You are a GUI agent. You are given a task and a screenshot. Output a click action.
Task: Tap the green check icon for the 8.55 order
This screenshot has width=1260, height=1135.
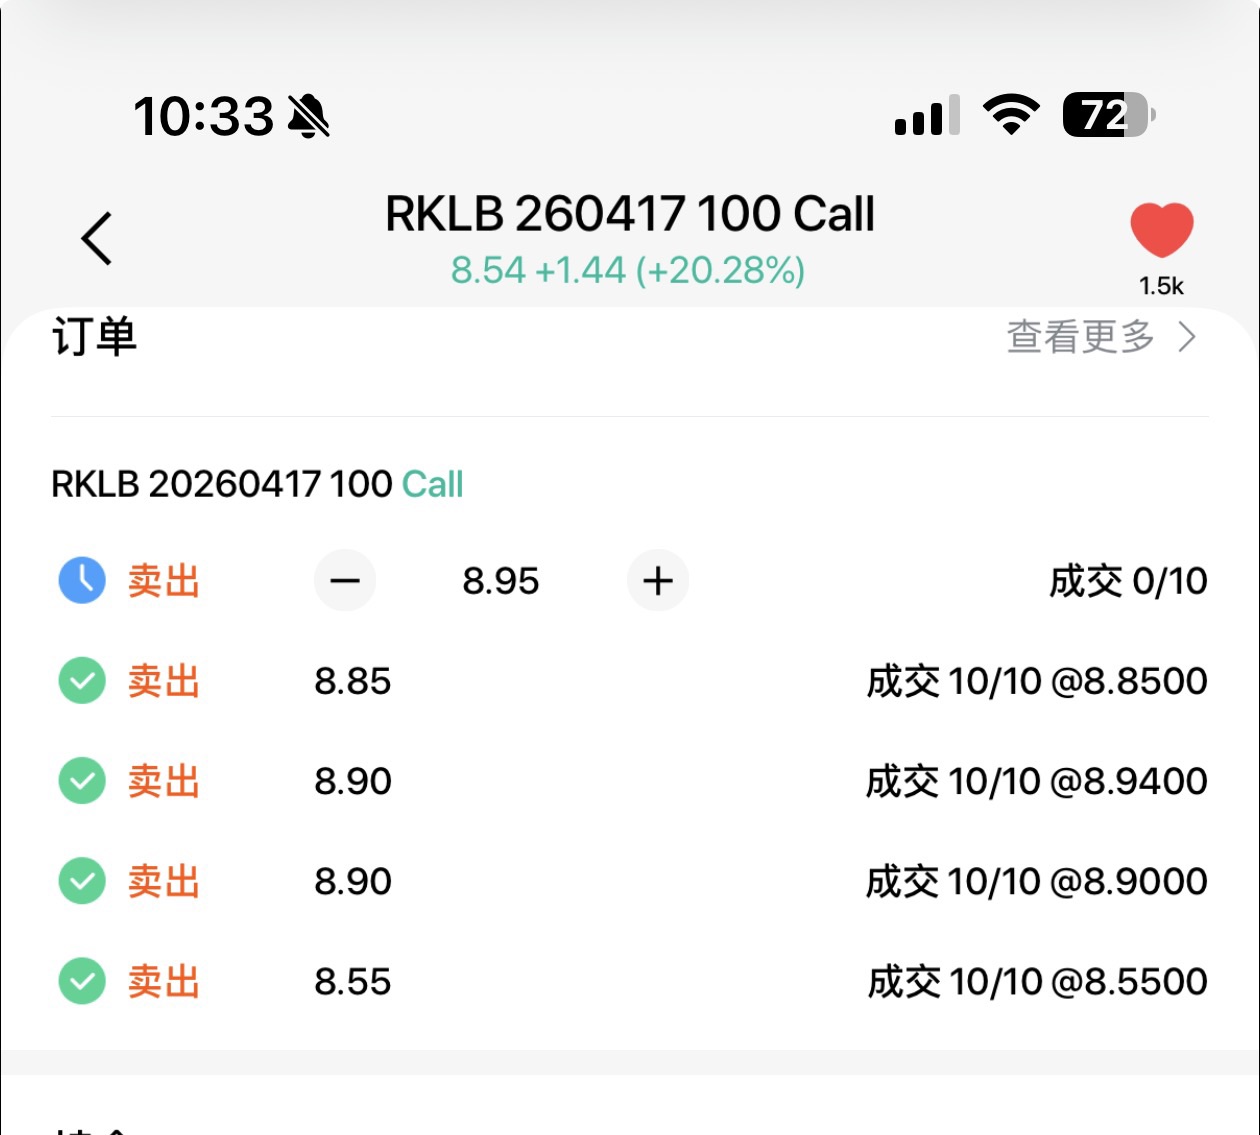[82, 981]
